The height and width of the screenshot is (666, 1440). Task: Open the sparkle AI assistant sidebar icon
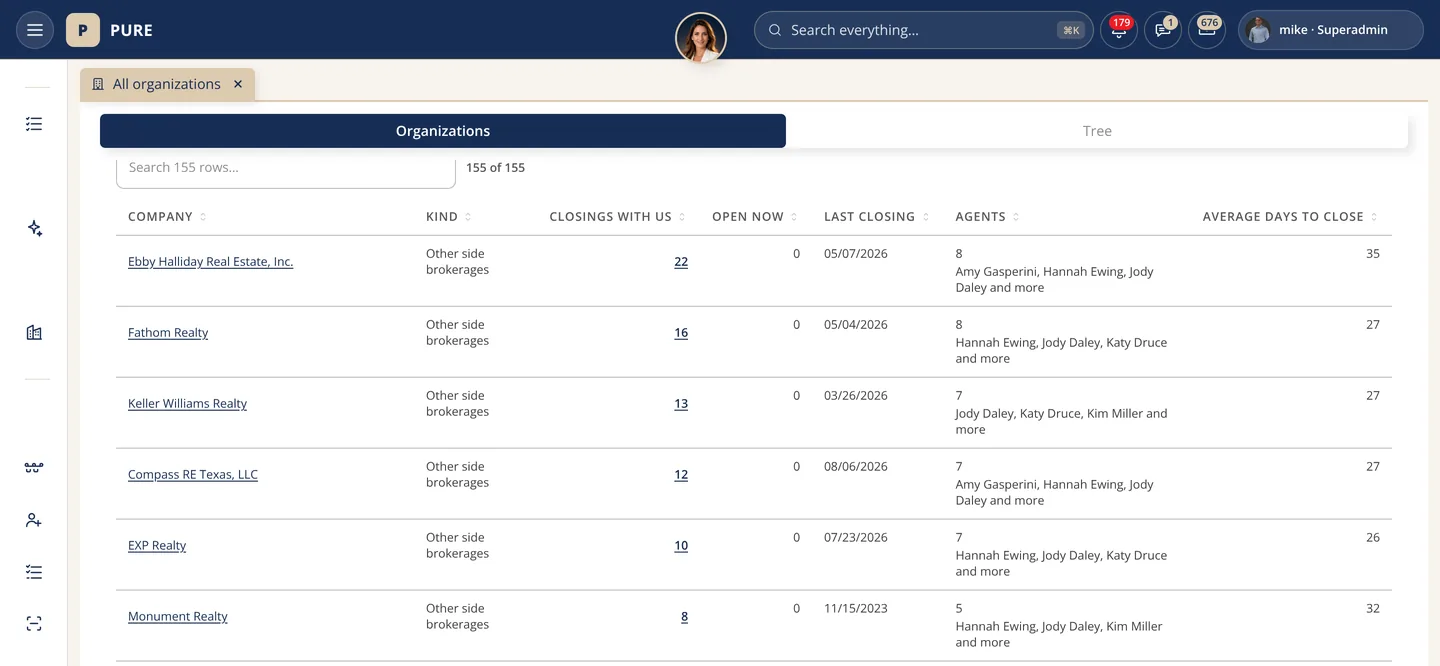point(34,229)
